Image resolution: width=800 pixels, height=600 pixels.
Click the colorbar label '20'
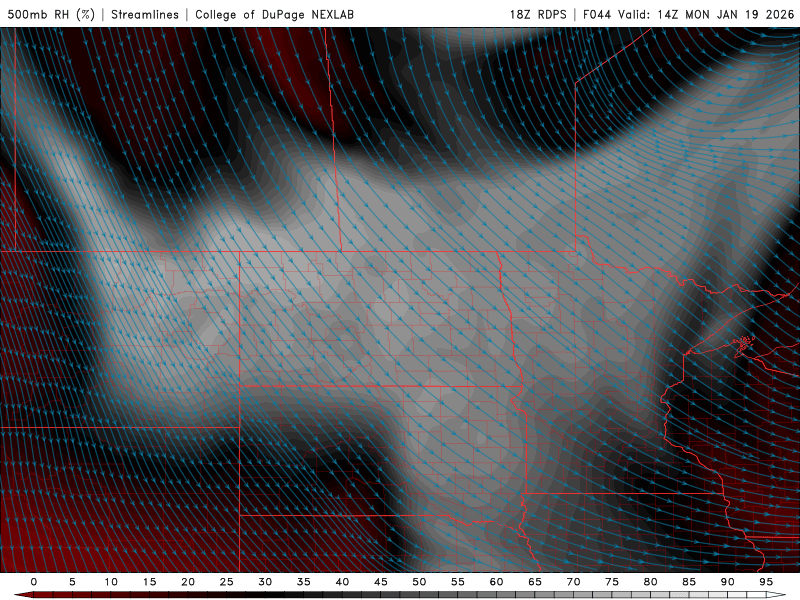(188, 582)
